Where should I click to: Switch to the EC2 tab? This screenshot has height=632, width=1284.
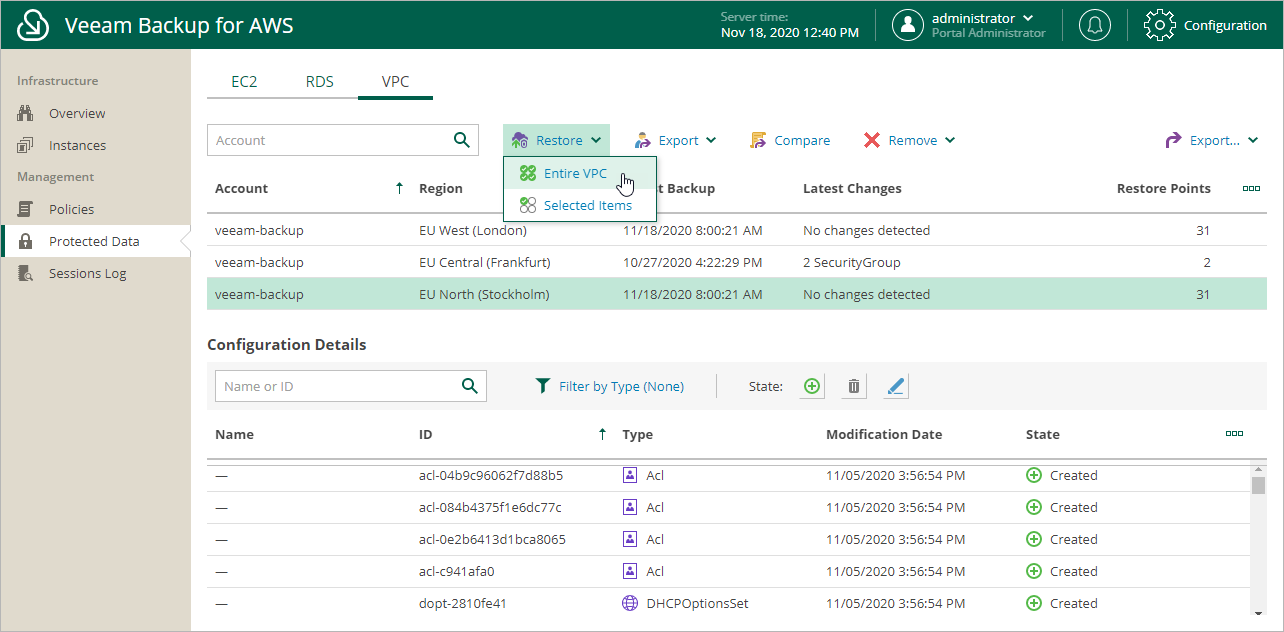tap(244, 82)
